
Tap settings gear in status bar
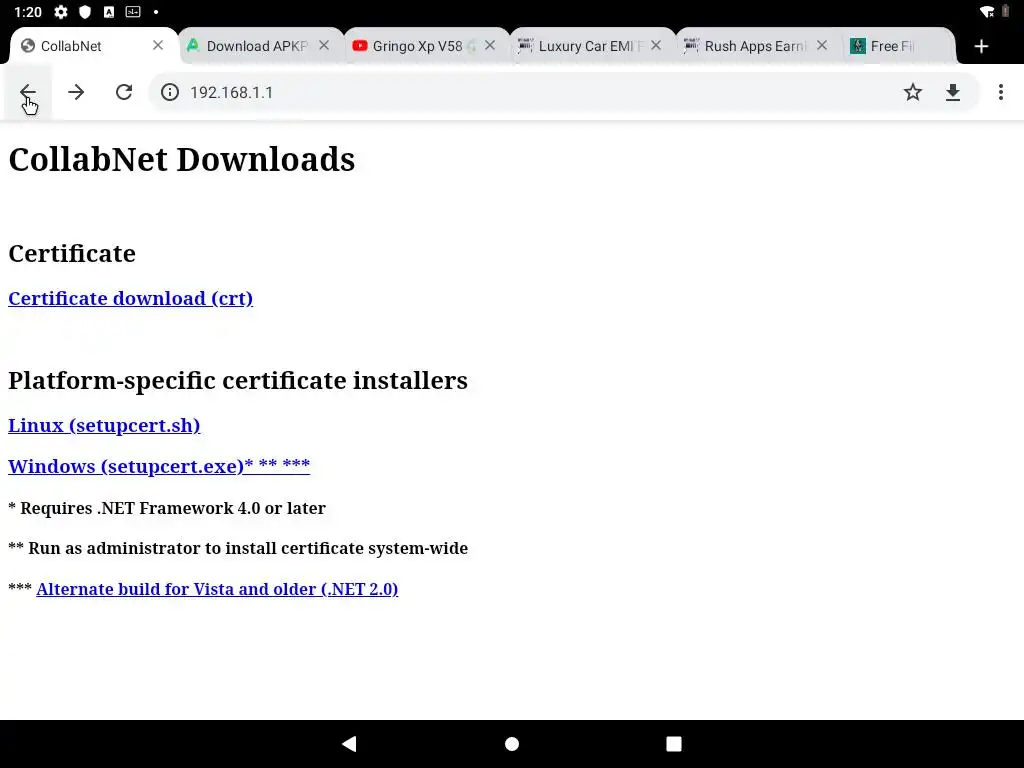pyautogui.click(x=61, y=12)
